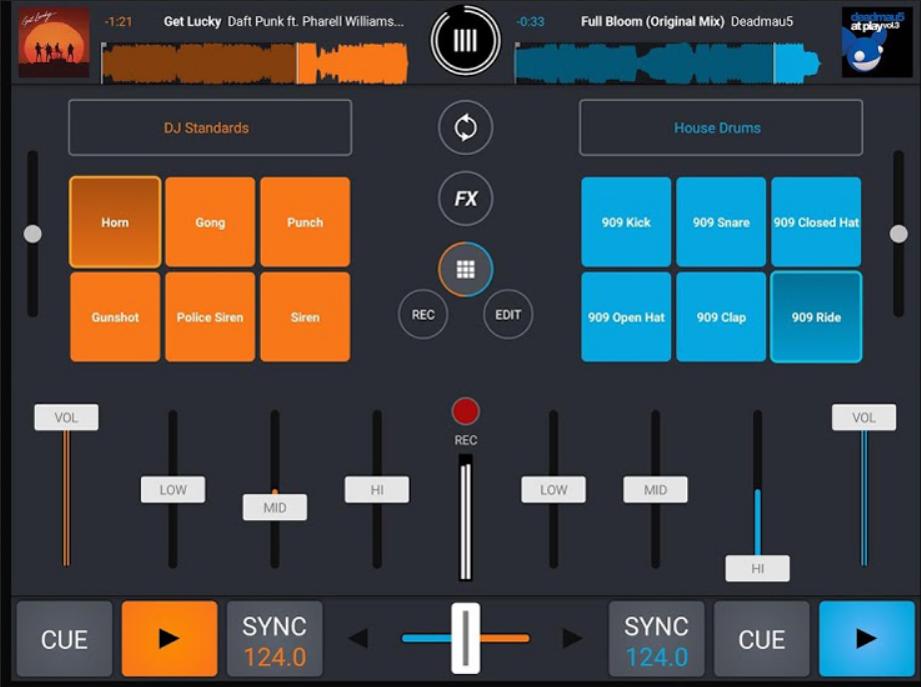Trigger the Police Siren sample pad

click(x=210, y=317)
